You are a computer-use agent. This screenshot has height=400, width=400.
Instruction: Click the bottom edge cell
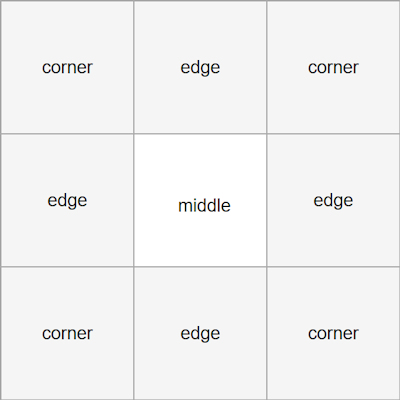tap(200, 333)
